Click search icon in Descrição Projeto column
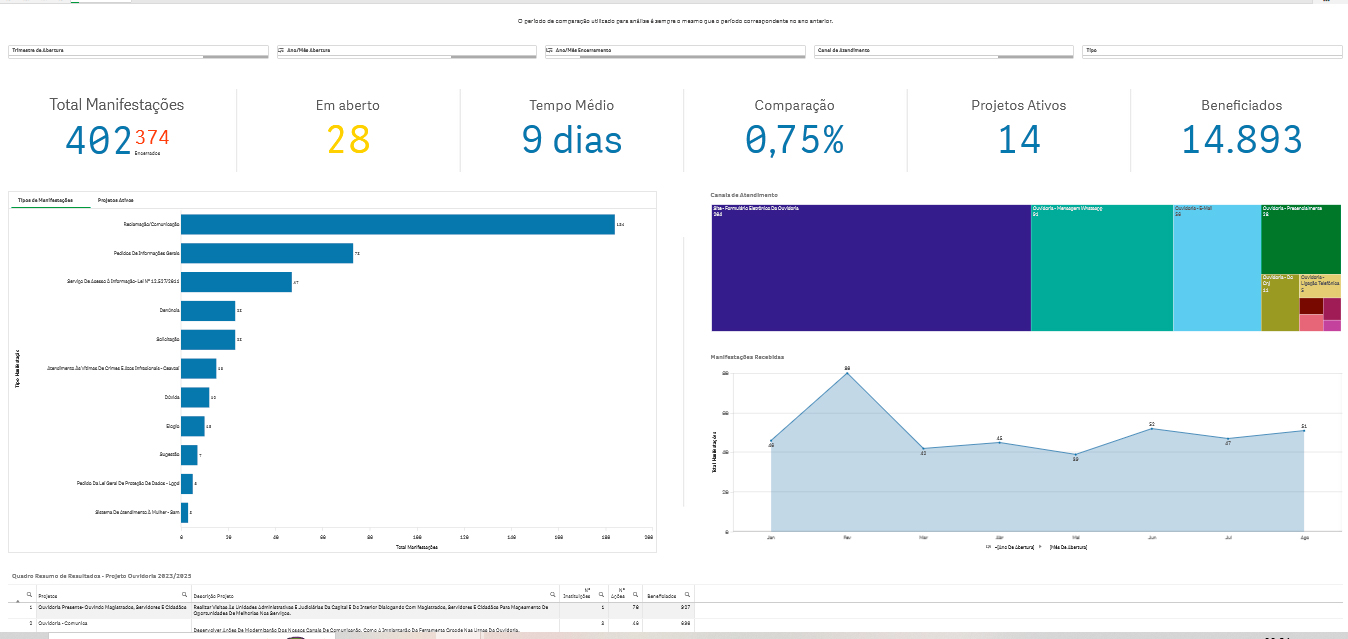 pyautogui.click(x=554, y=594)
